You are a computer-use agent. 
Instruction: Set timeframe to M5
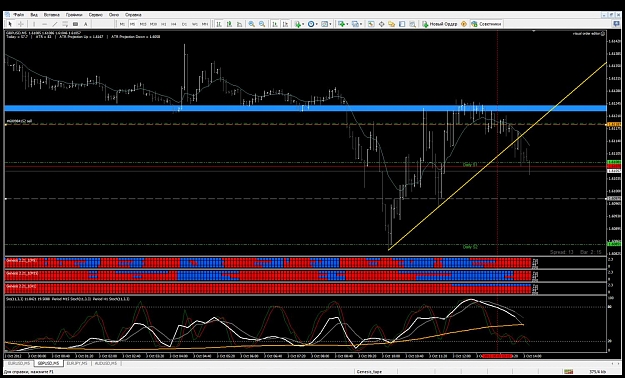pyautogui.click(x=132, y=24)
